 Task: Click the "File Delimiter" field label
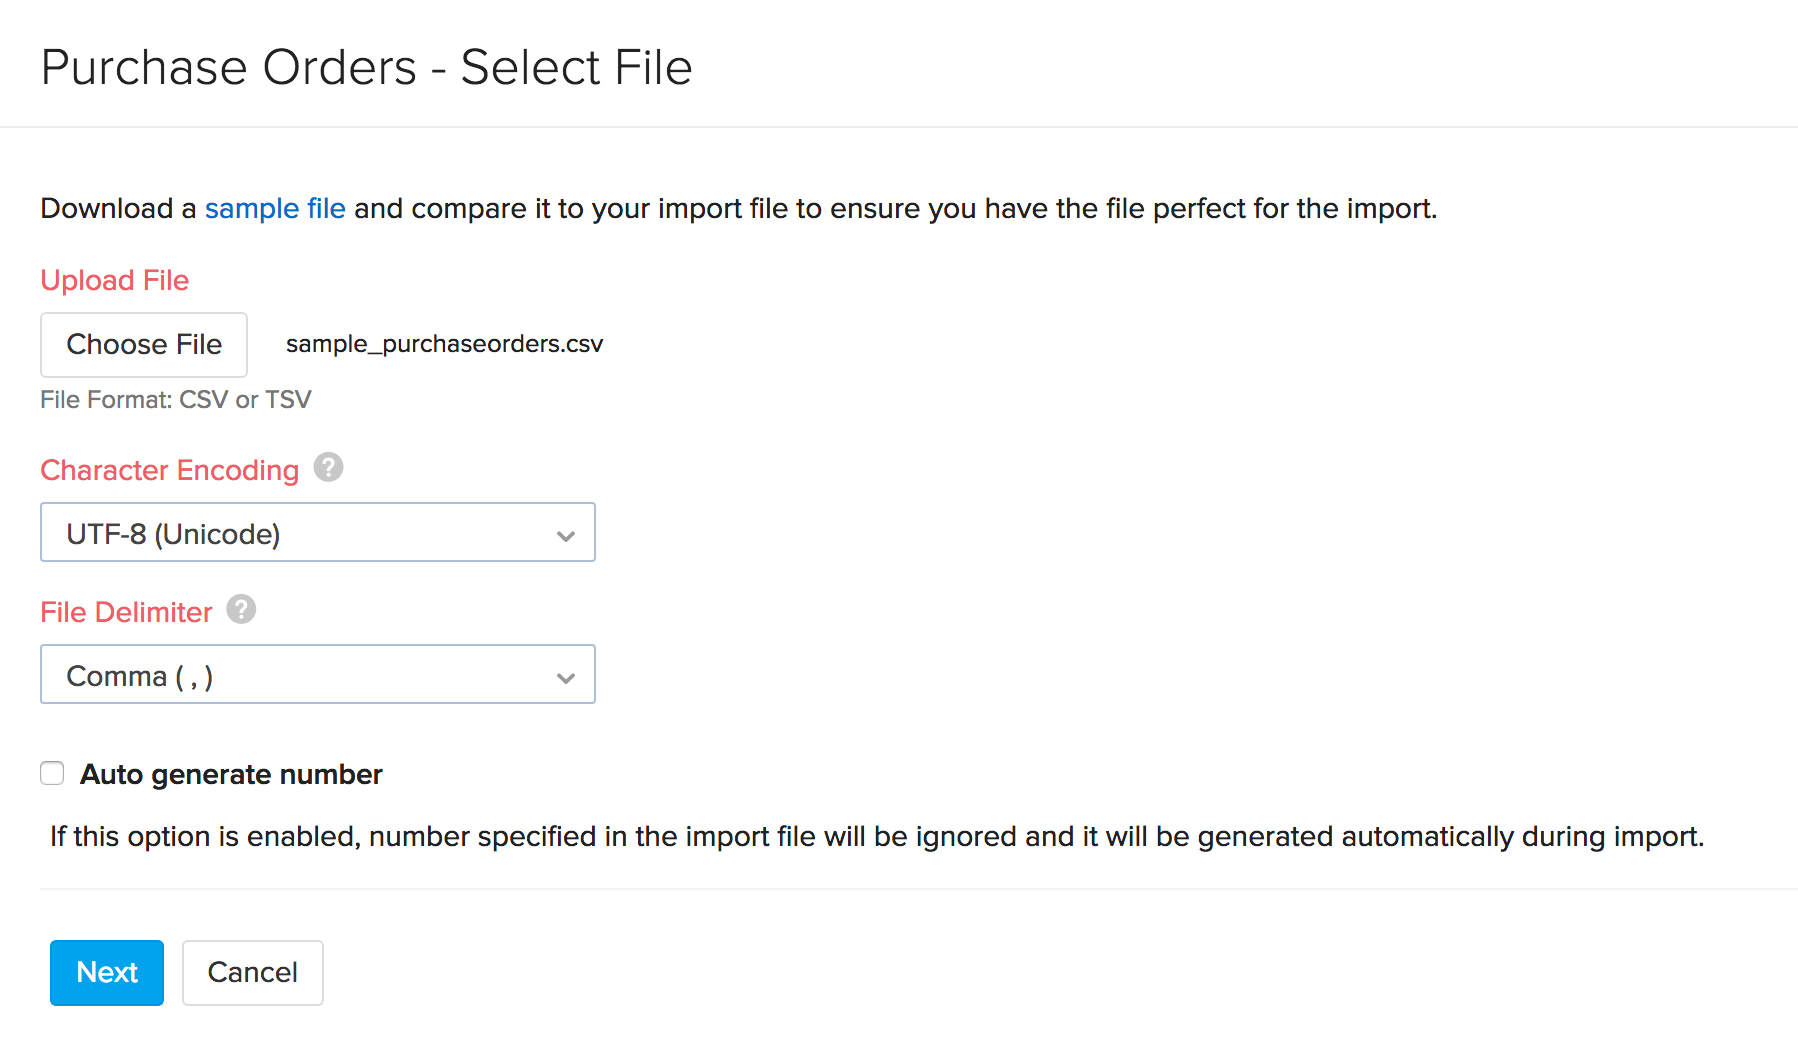pos(126,612)
